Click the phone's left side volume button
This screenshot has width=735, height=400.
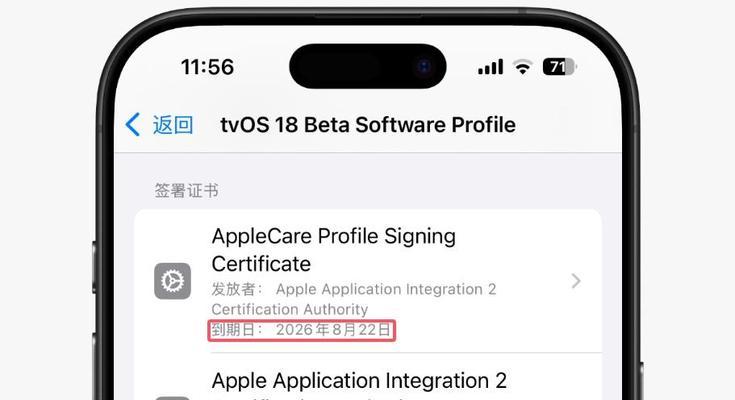click(x=94, y=267)
